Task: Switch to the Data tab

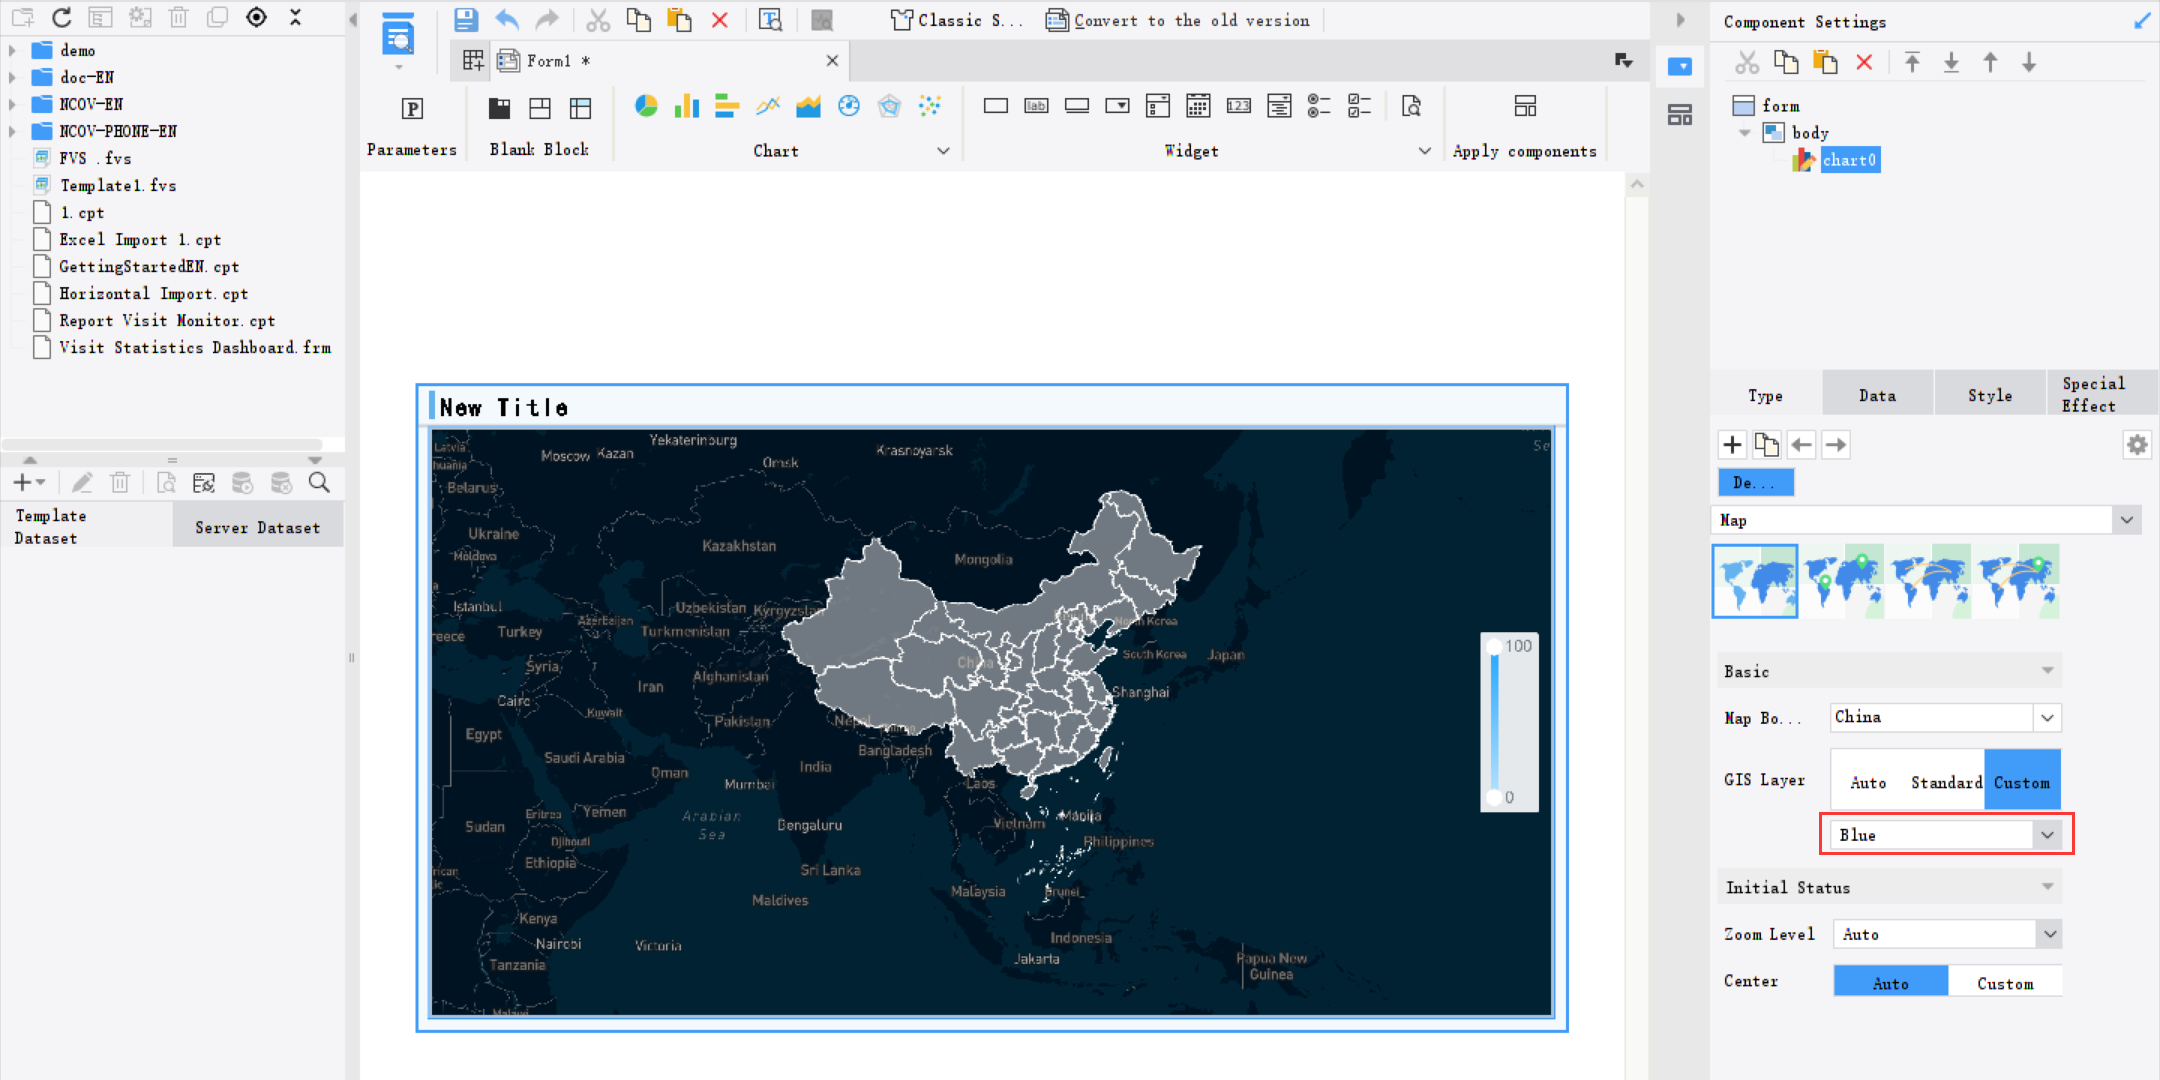Action: [x=1877, y=395]
